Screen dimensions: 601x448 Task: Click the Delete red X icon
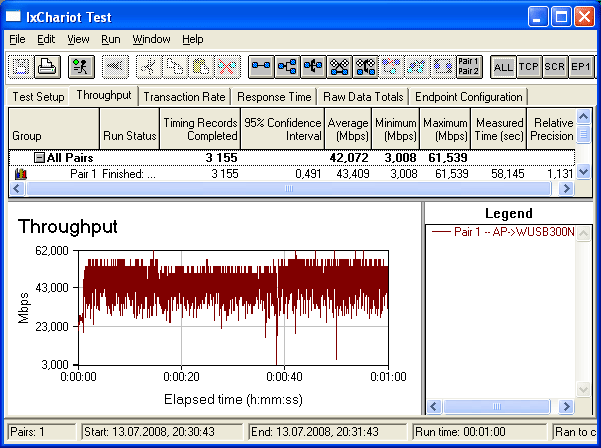click(227, 67)
